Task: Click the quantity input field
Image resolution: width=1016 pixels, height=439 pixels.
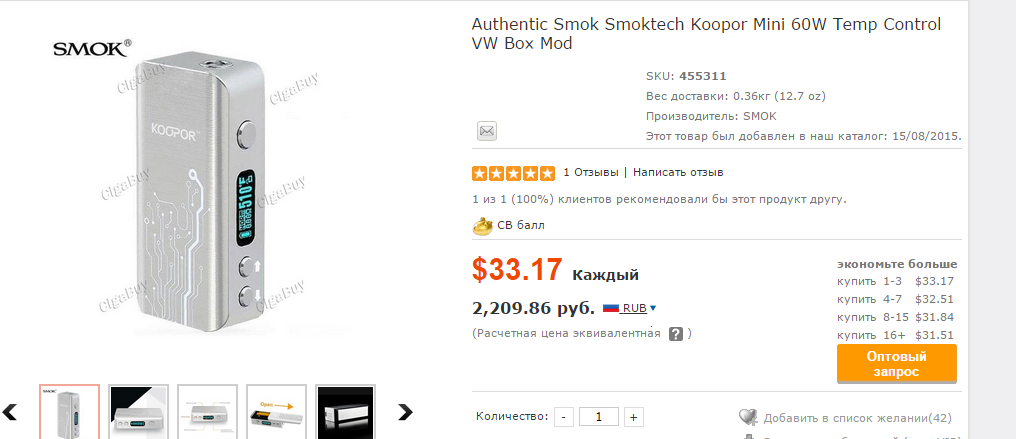Action: [x=599, y=417]
